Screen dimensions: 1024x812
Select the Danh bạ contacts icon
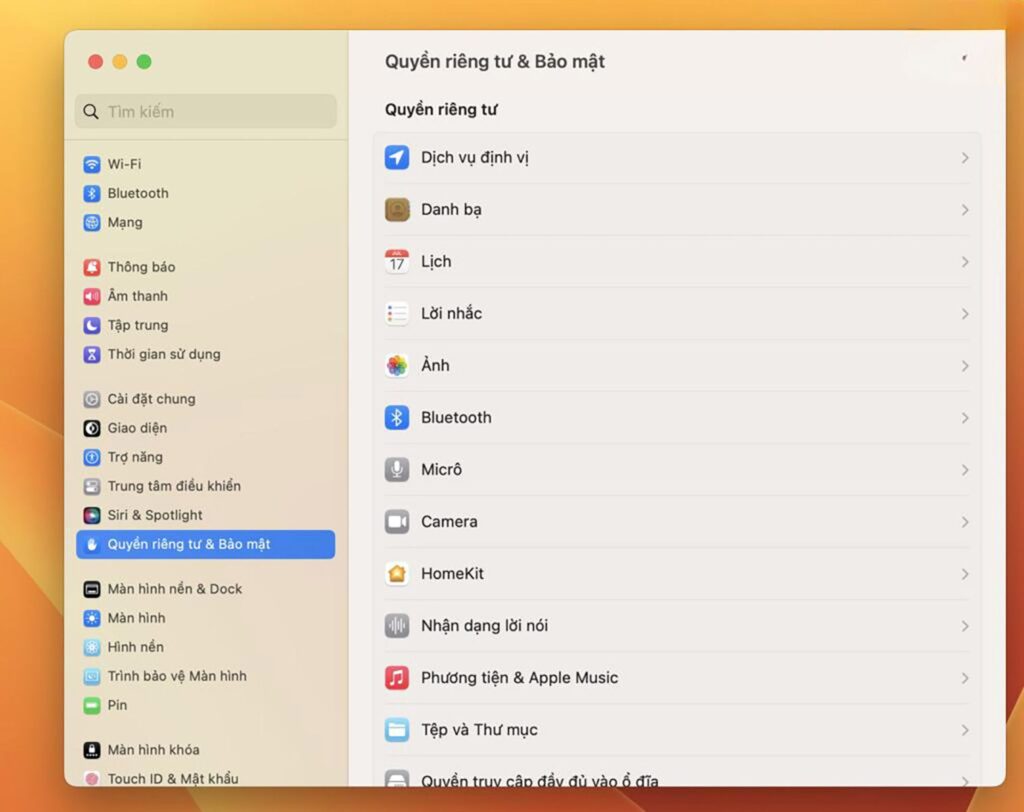397,210
